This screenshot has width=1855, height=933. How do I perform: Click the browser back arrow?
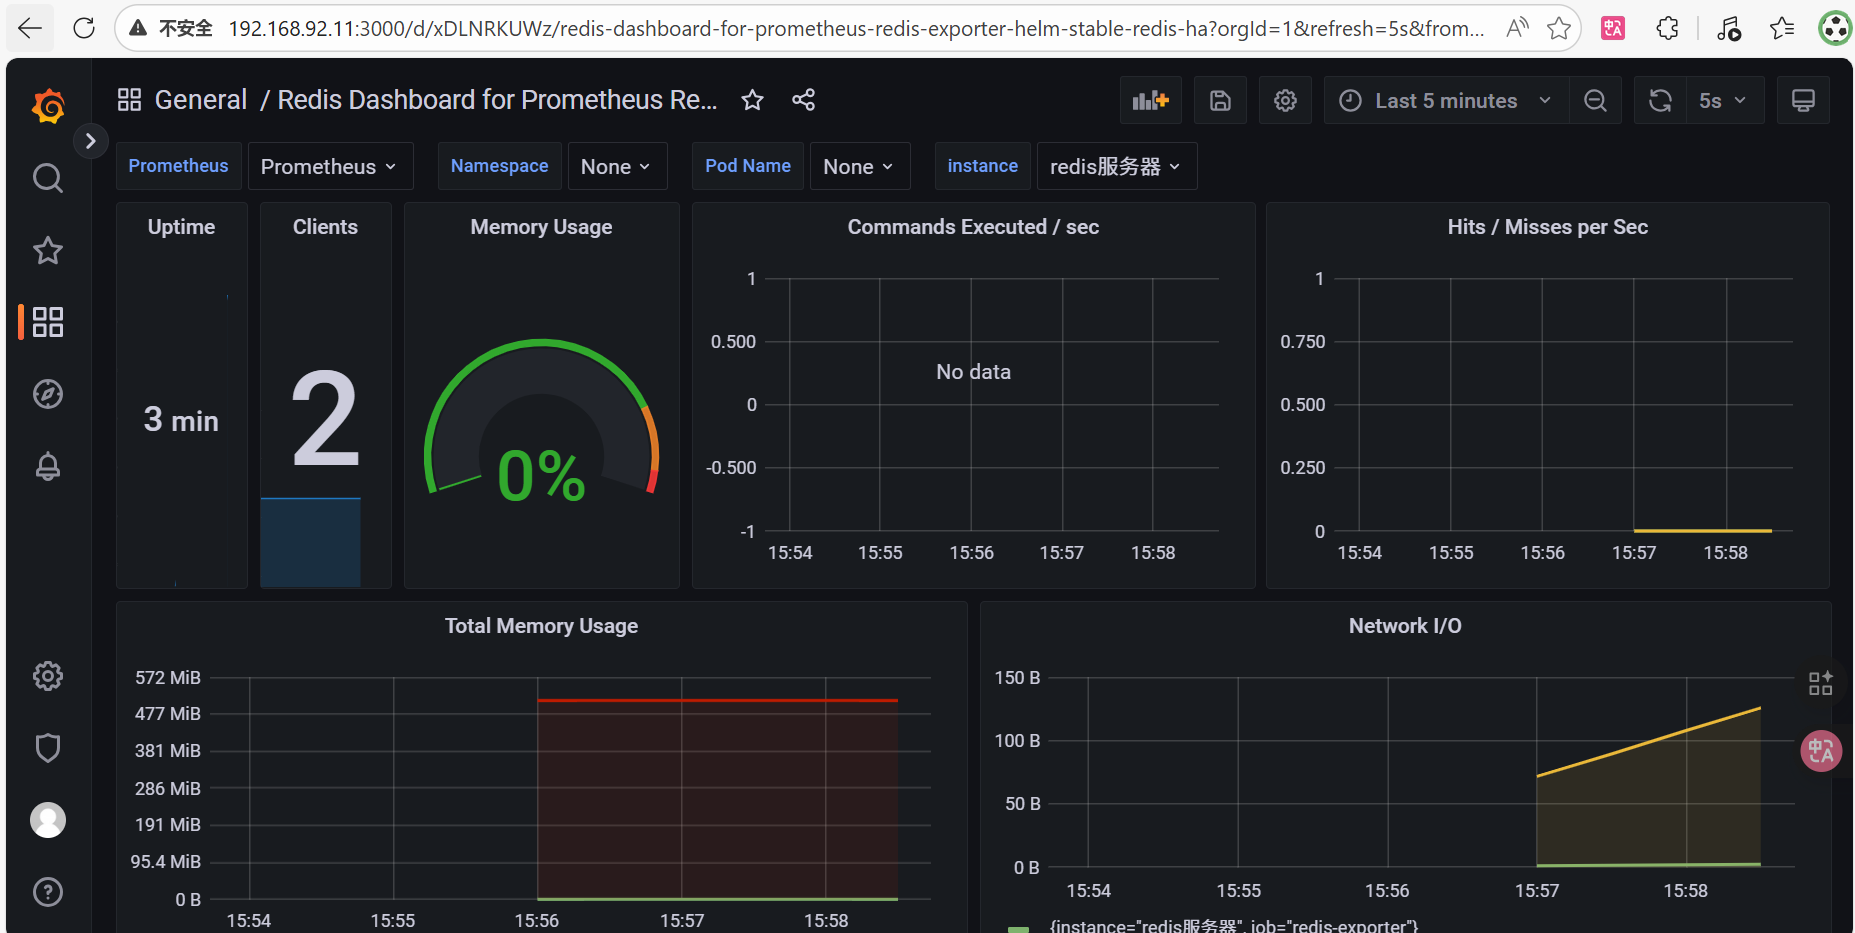tap(30, 28)
